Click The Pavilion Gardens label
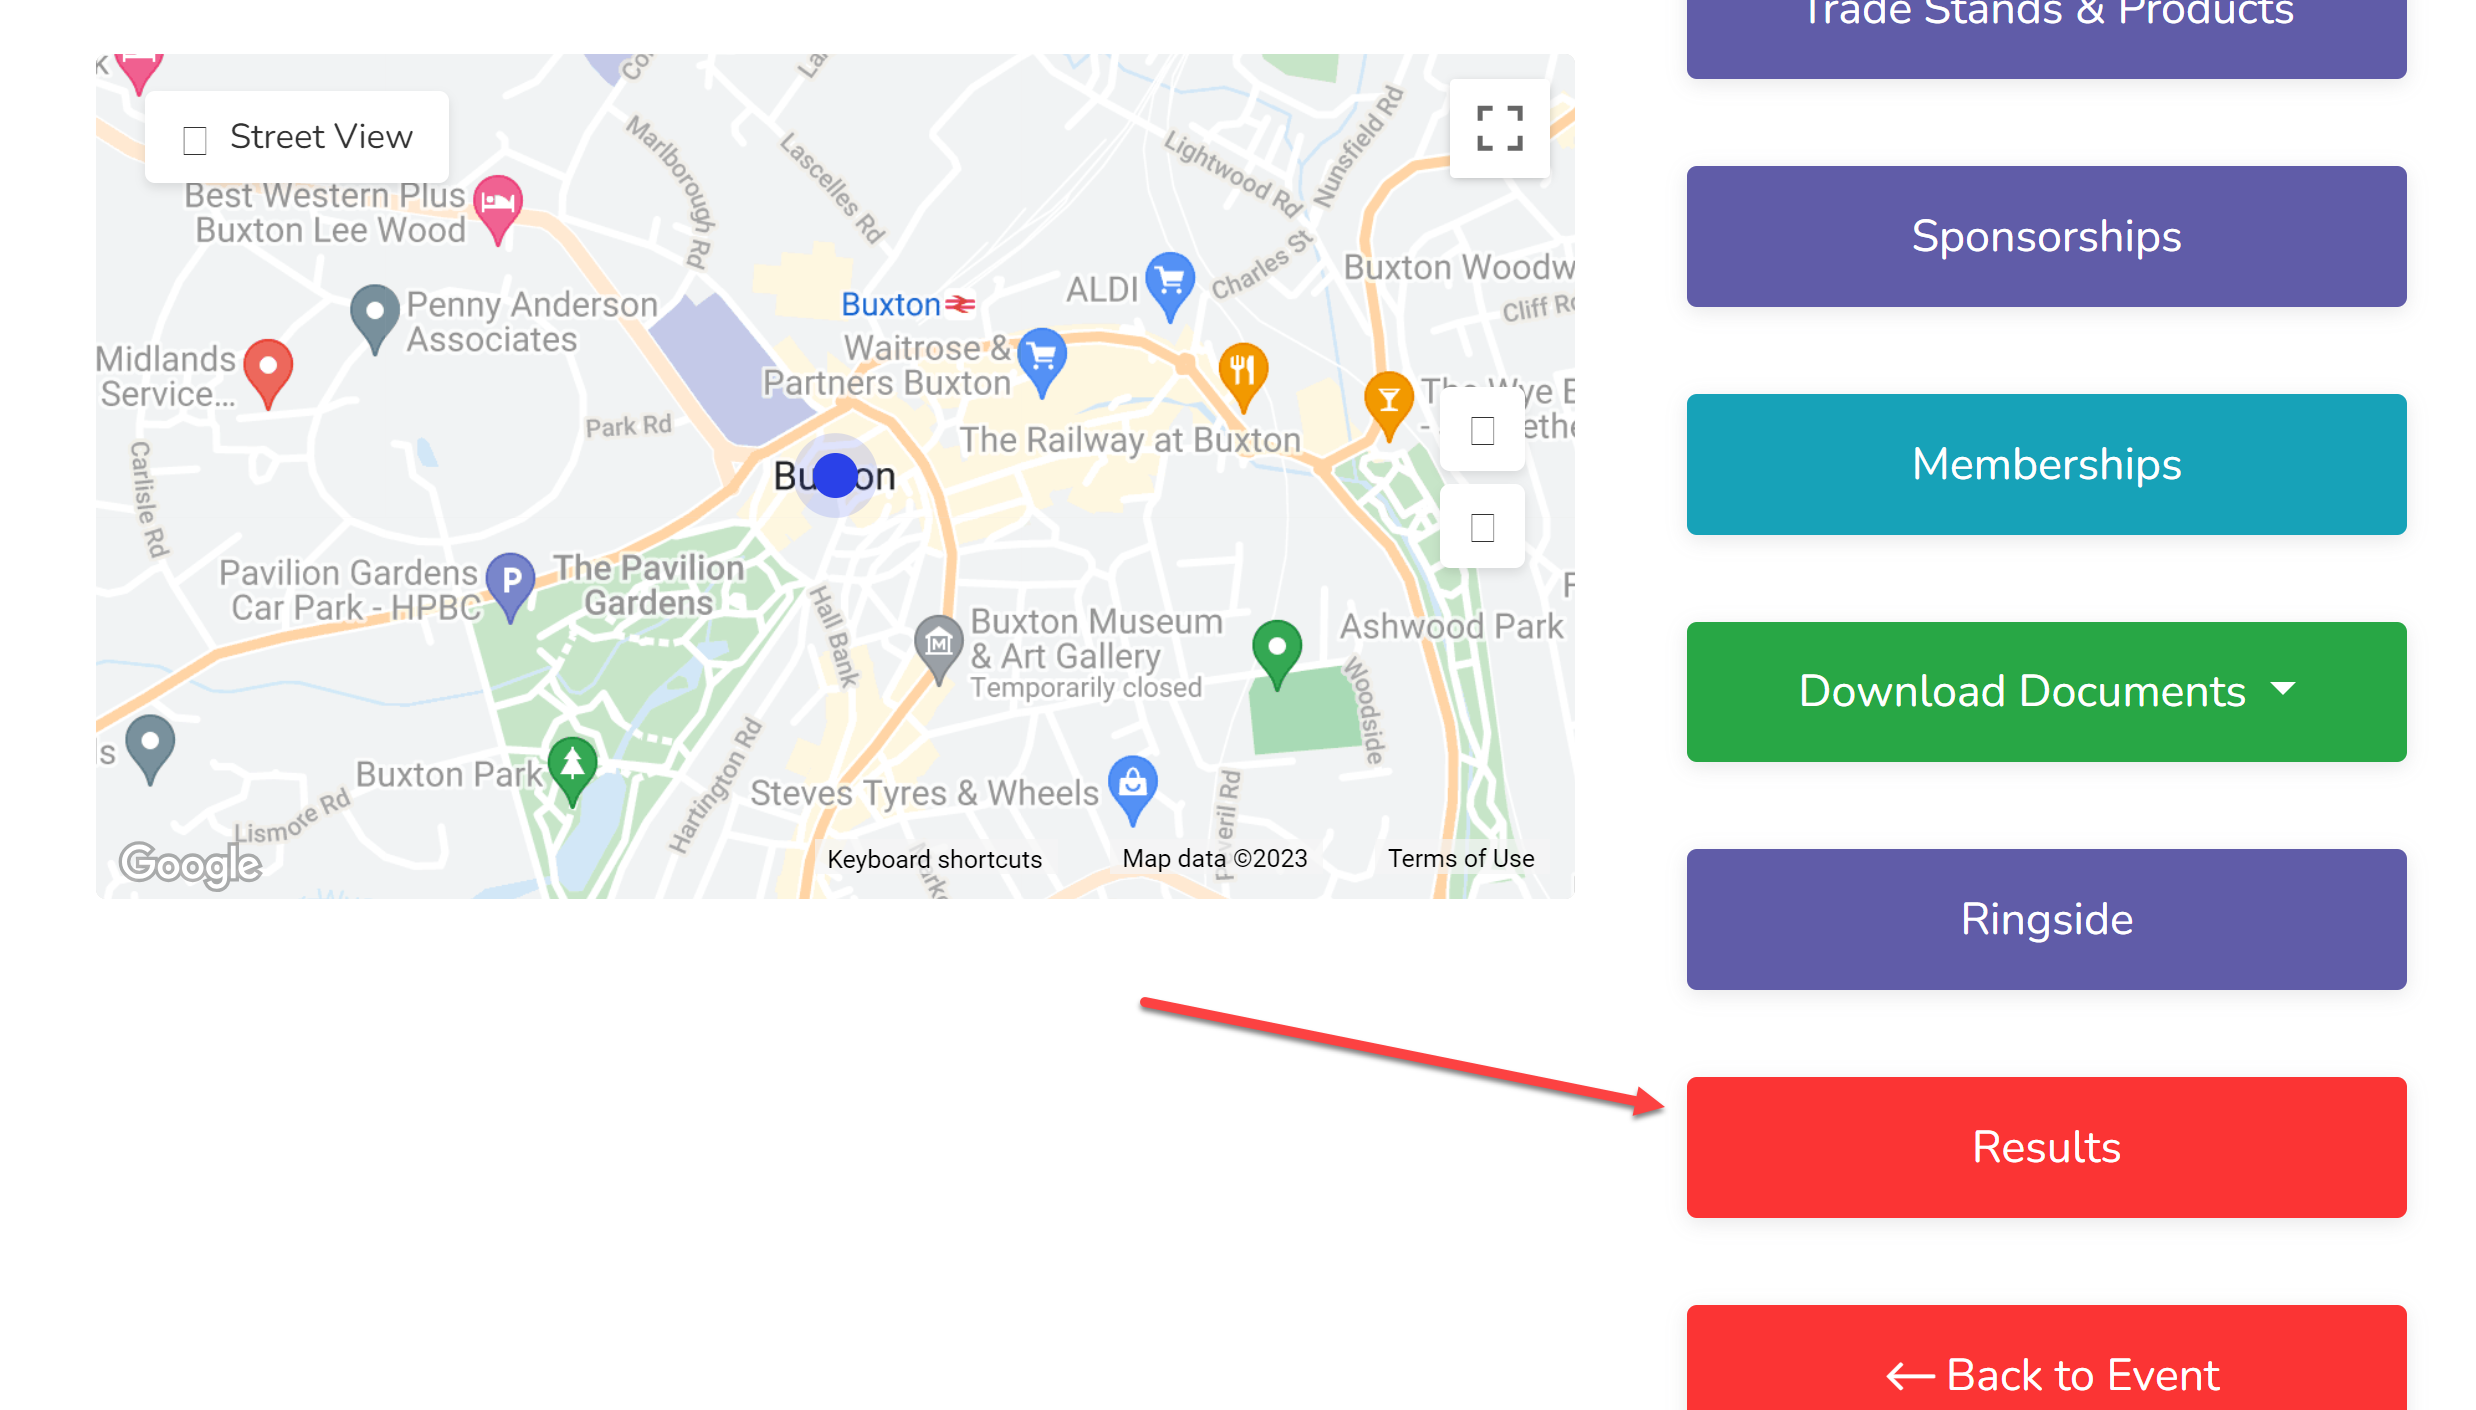Image resolution: width=2476 pixels, height=1410 pixels. [649, 585]
